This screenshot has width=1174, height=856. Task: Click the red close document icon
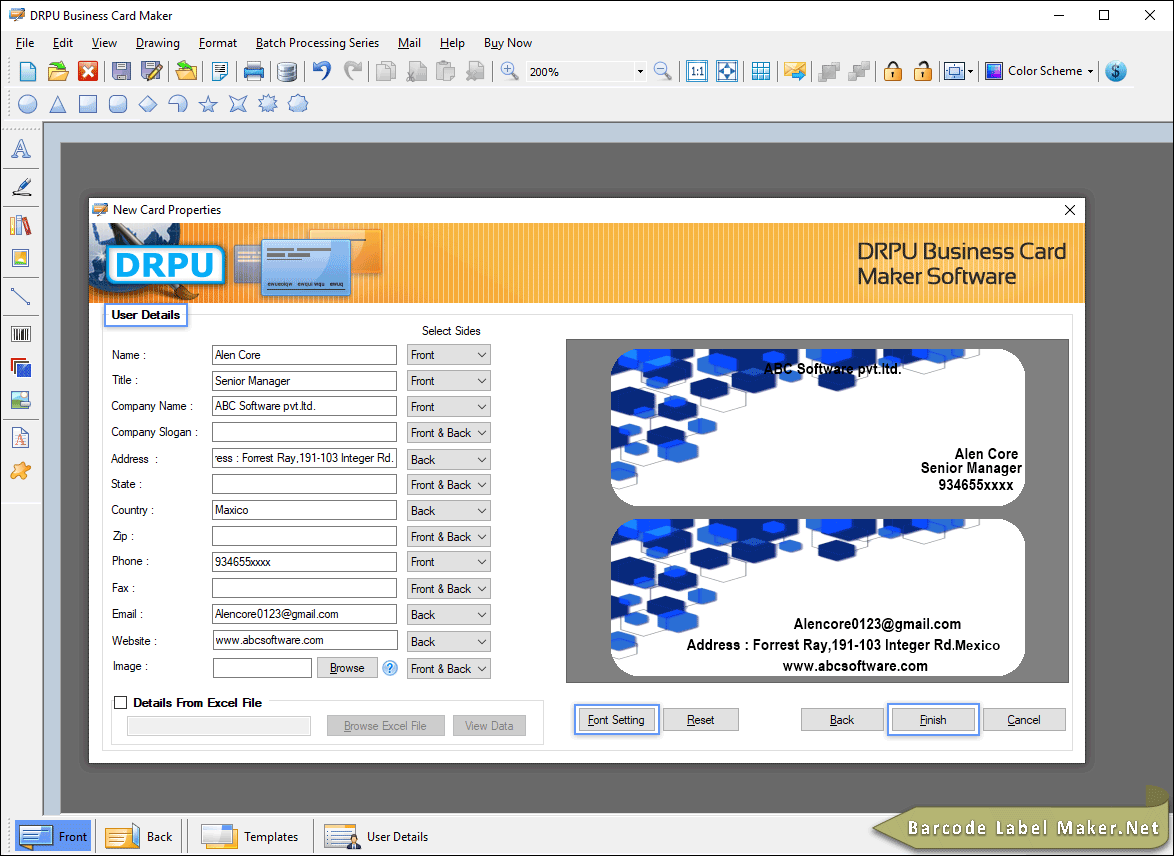[88, 71]
